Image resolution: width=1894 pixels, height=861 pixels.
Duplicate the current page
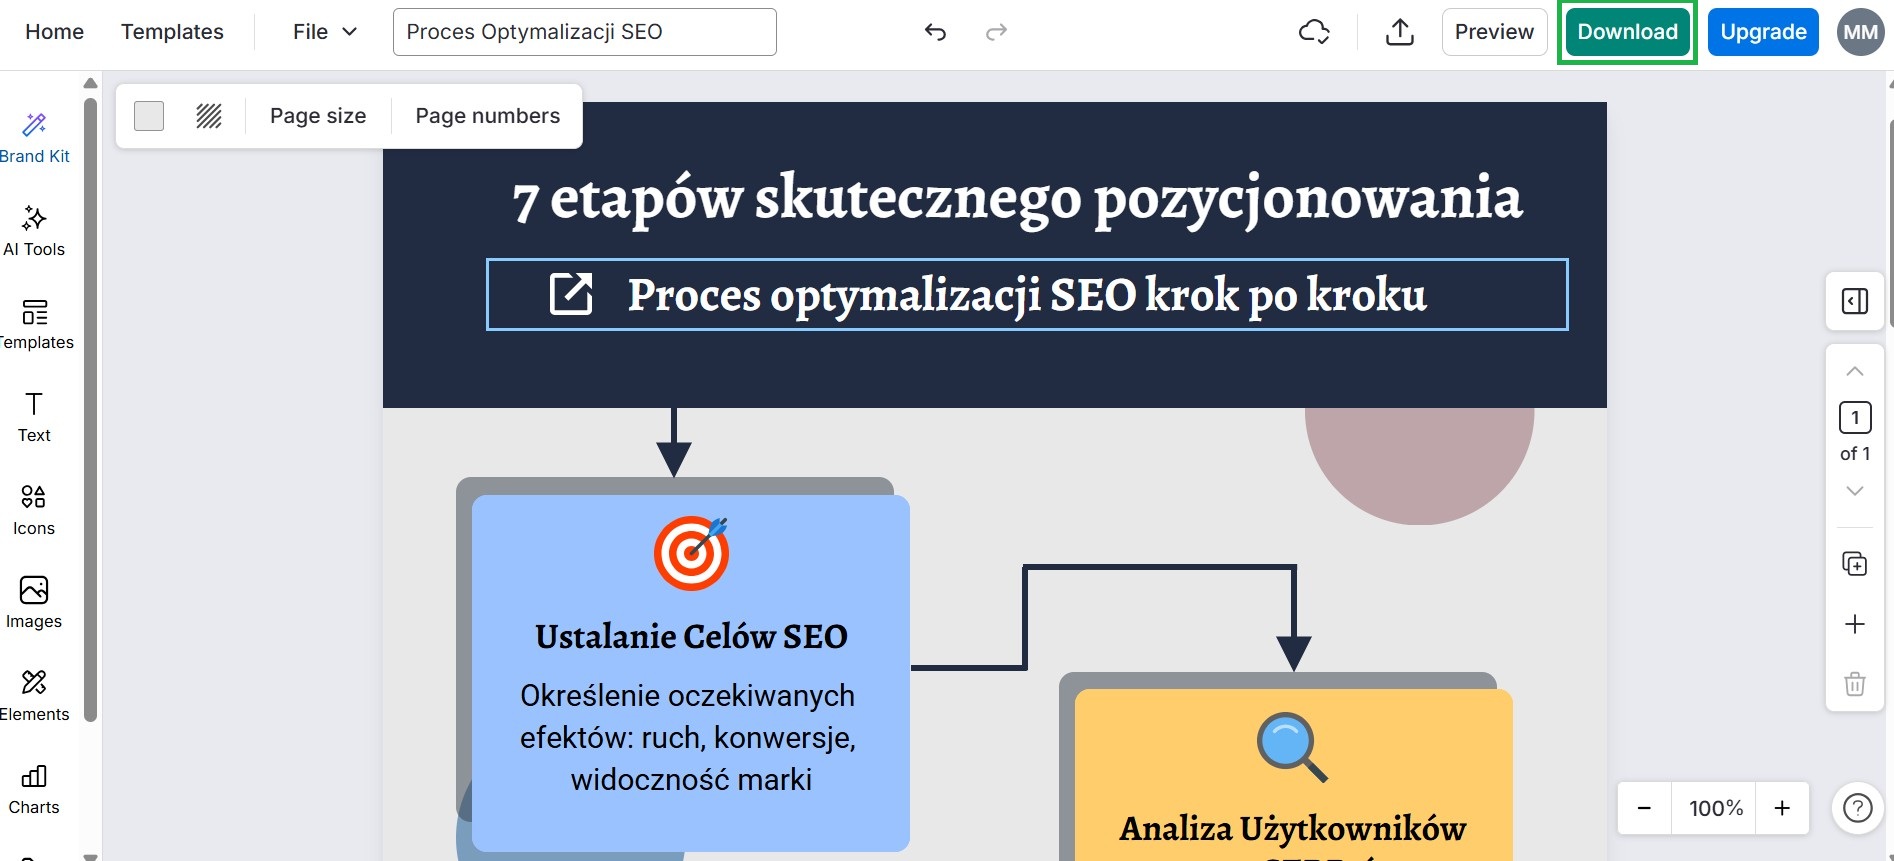[x=1855, y=564]
